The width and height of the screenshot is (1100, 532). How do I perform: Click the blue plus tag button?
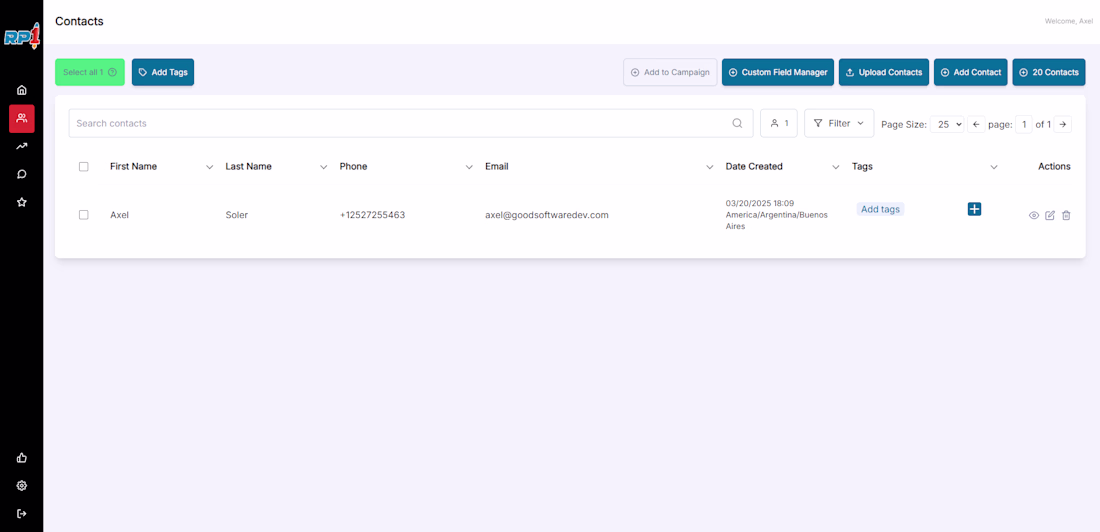pos(974,209)
